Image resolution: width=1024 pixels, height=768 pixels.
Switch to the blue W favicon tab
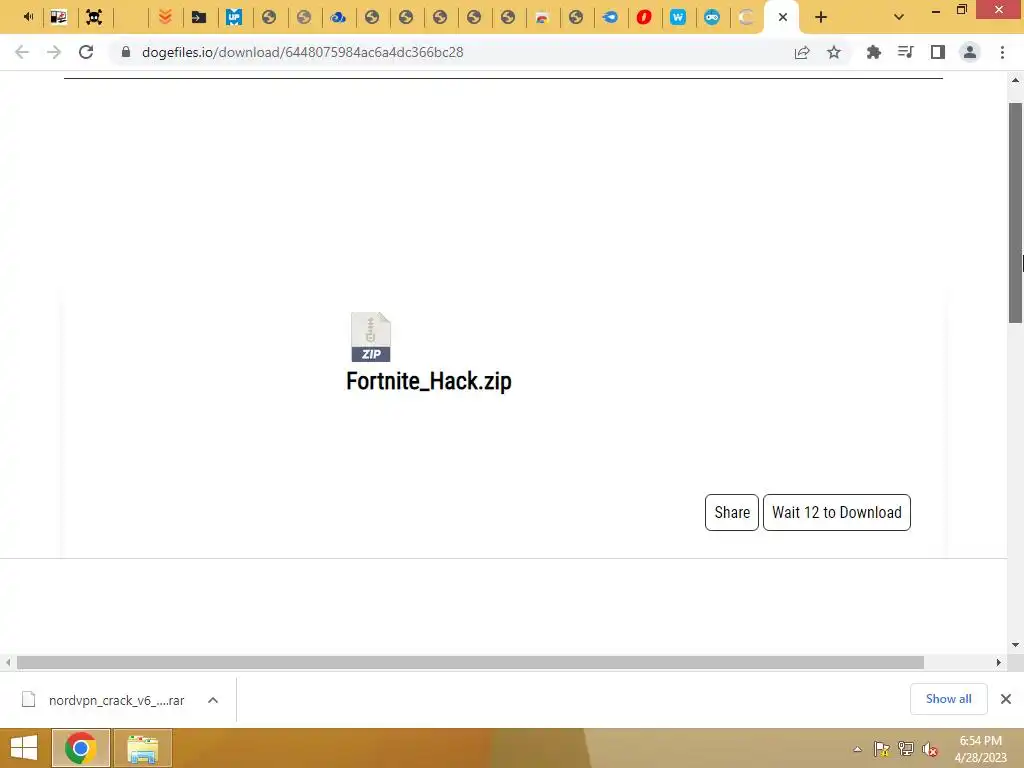(678, 18)
